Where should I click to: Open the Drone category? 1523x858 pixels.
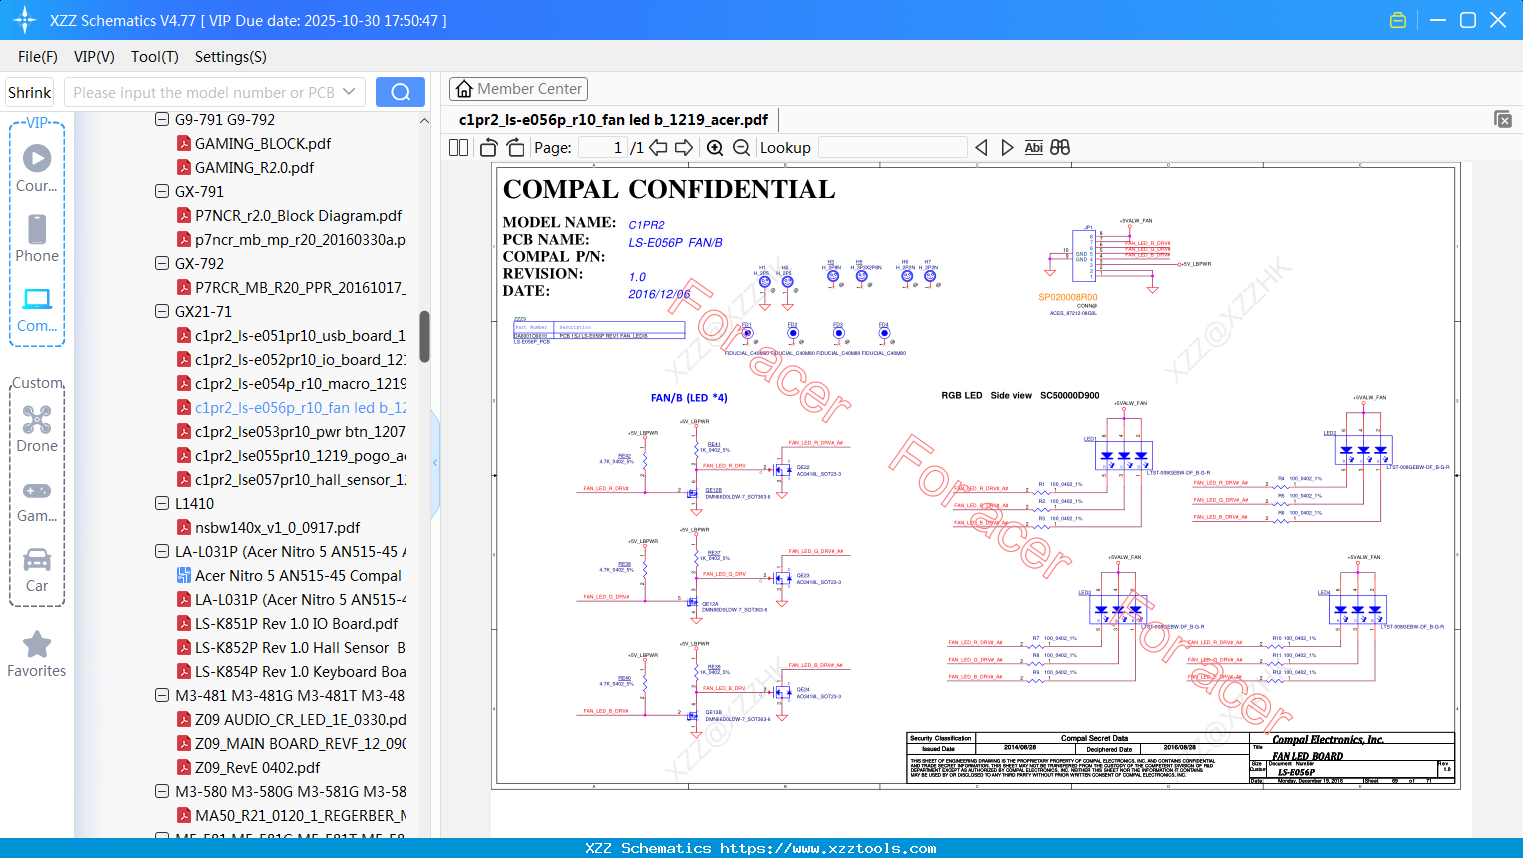(37, 429)
